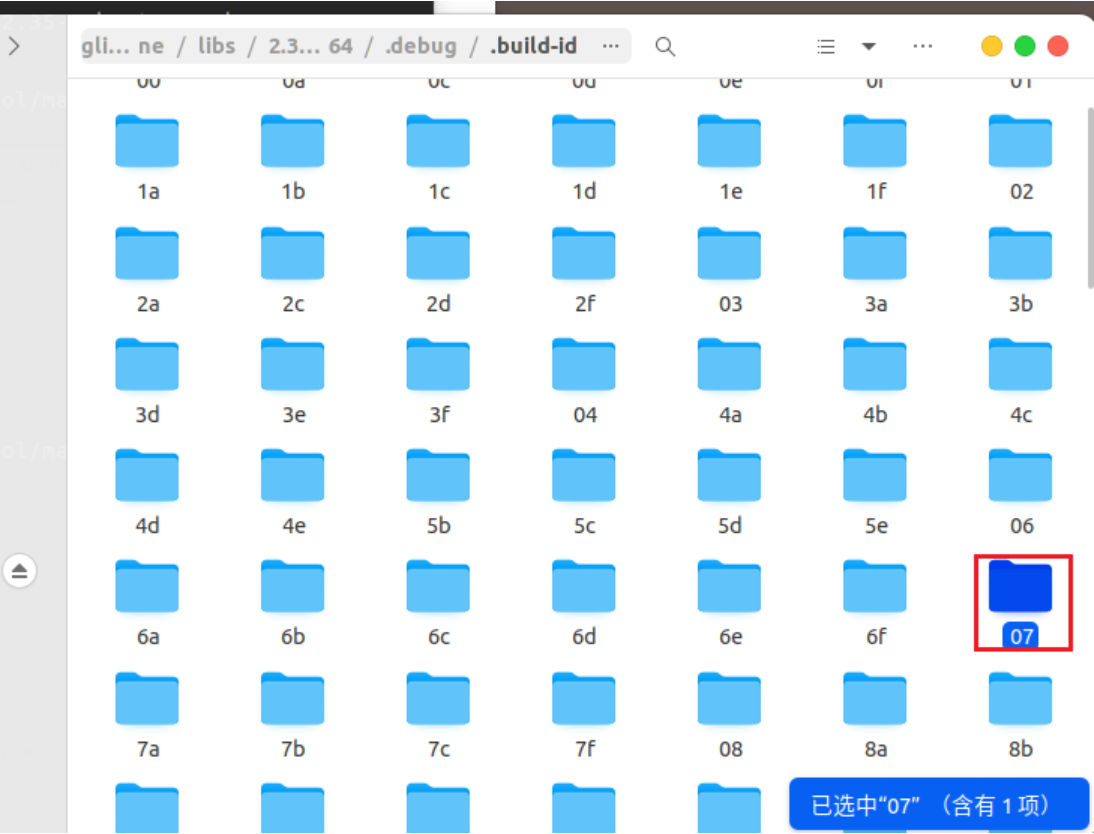Switch to list view icon
This screenshot has height=834, width=1094.
click(x=826, y=47)
